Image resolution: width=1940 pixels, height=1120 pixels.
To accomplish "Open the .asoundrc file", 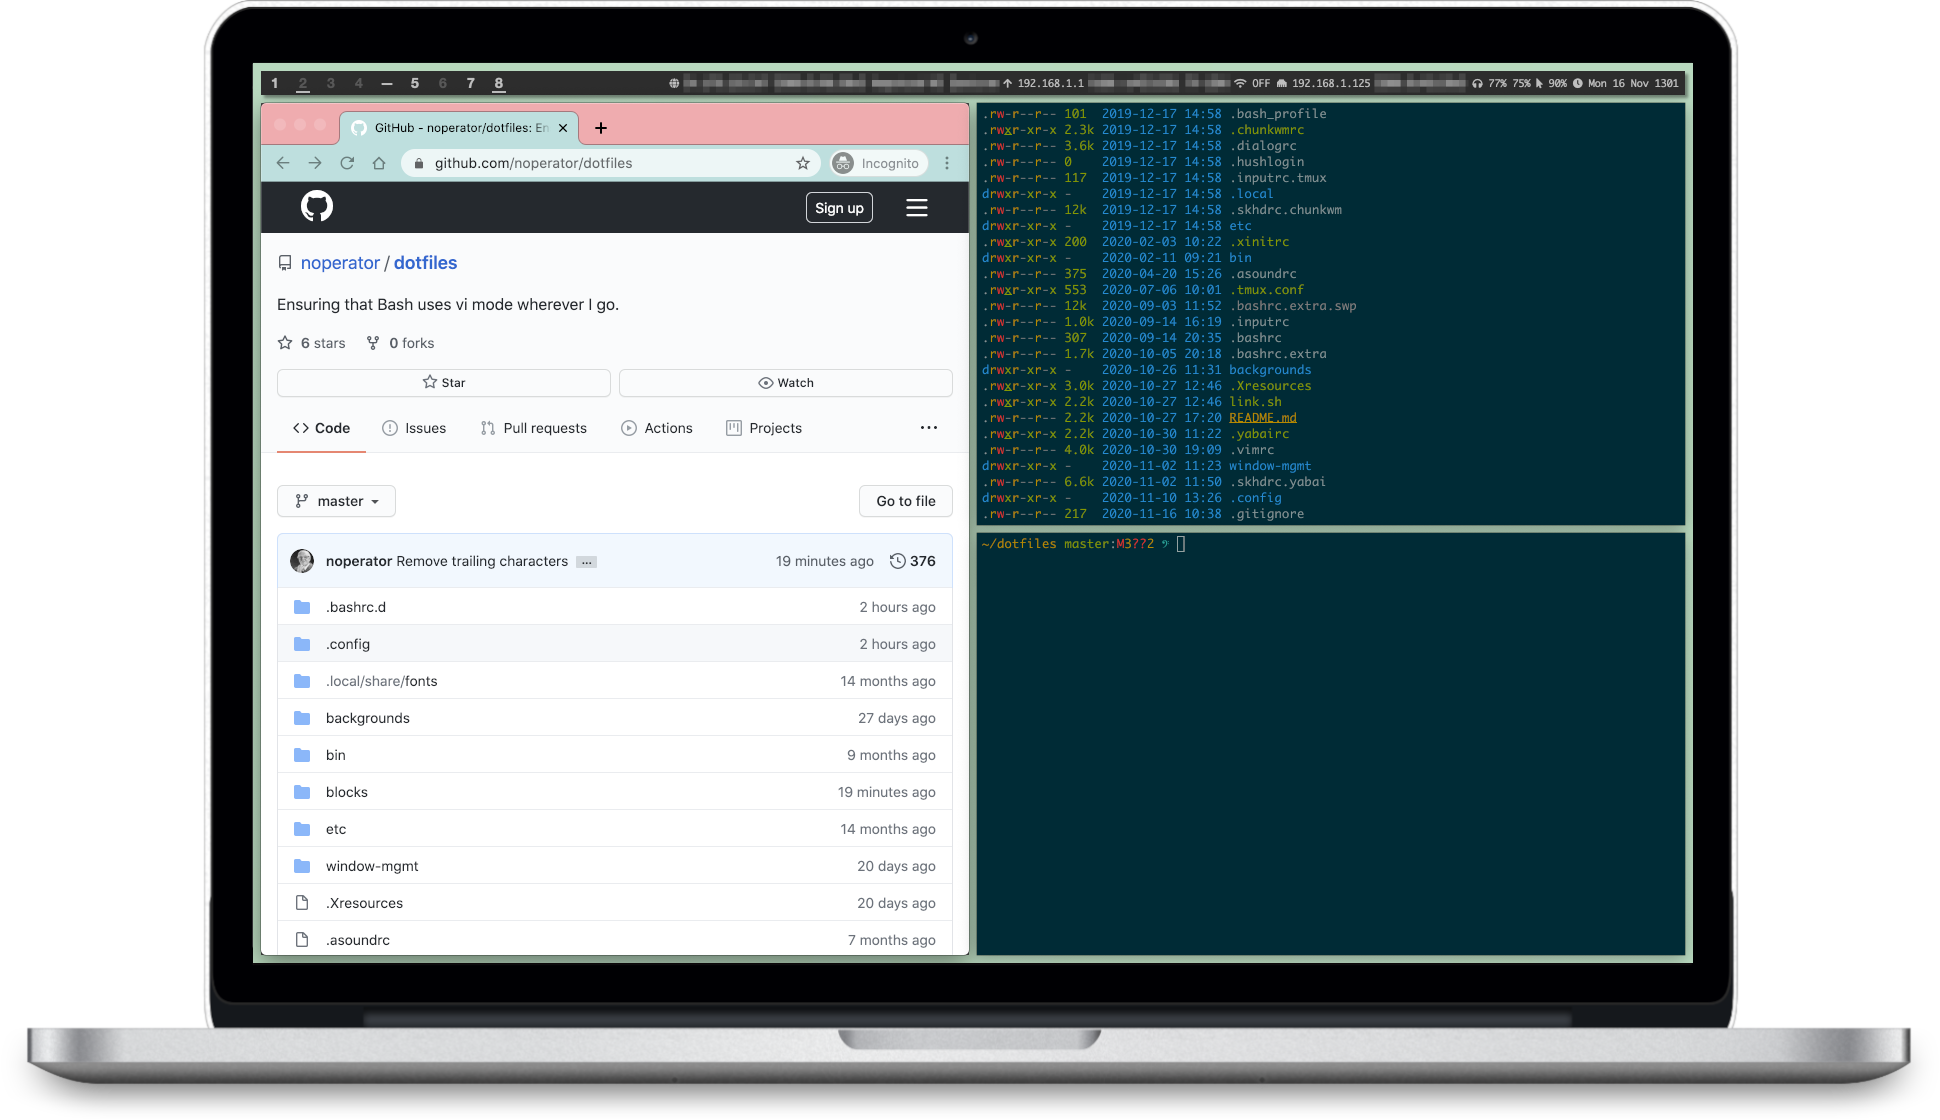I will 358,940.
